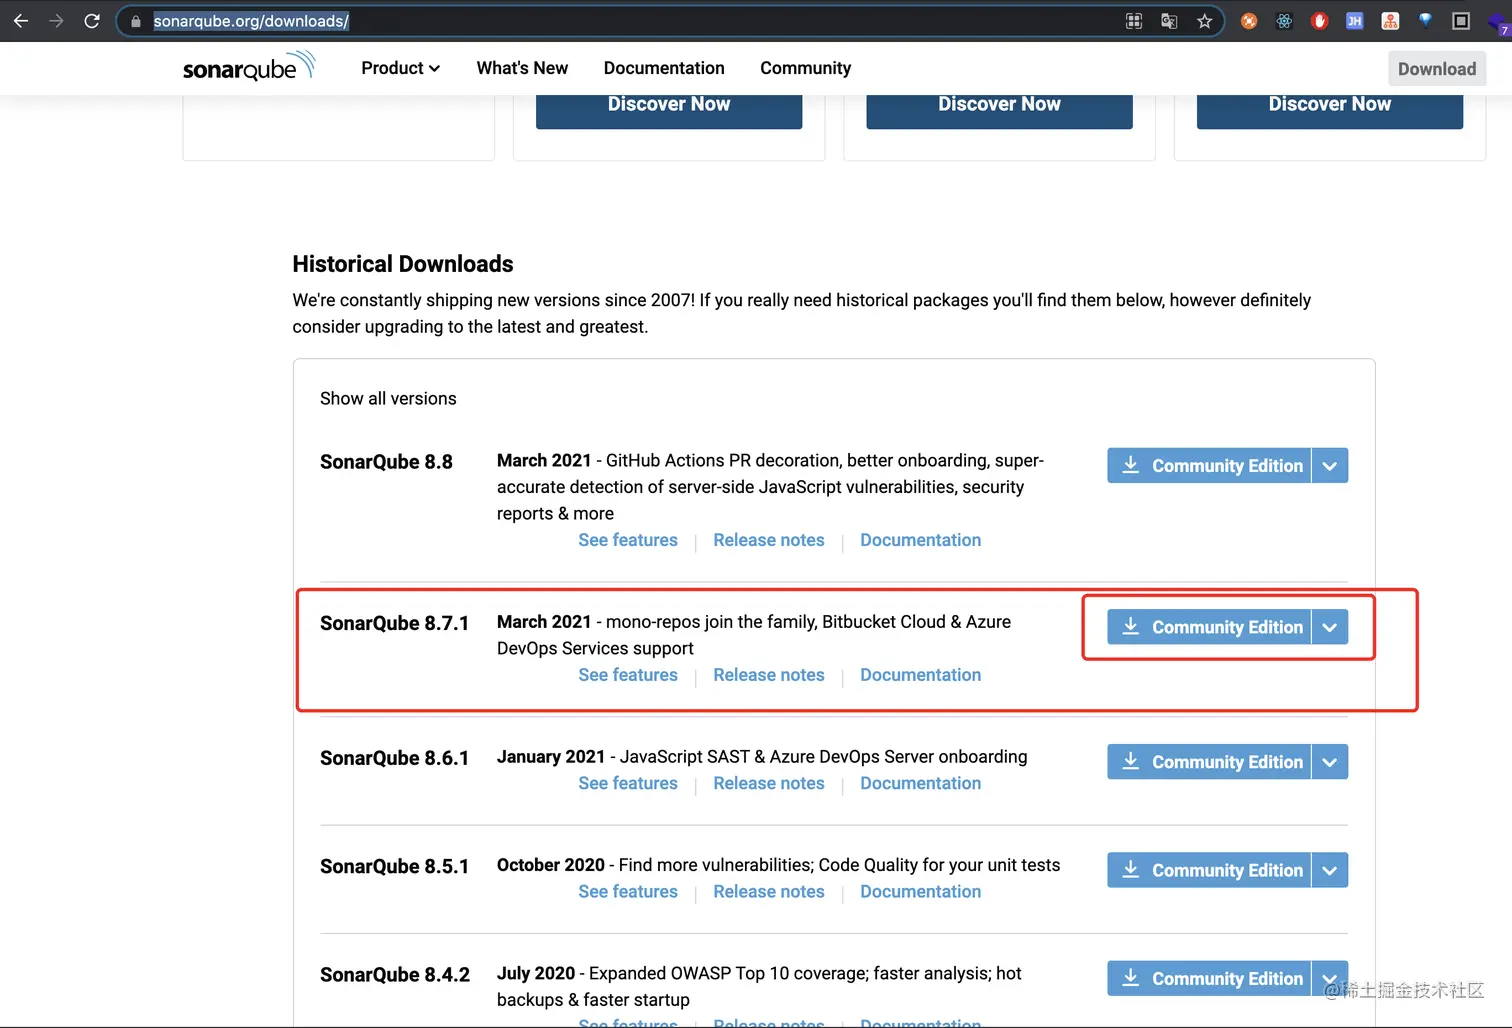Viewport: 1512px width, 1028px height.
Task: Open Community in top navigation
Action: tap(806, 68)
